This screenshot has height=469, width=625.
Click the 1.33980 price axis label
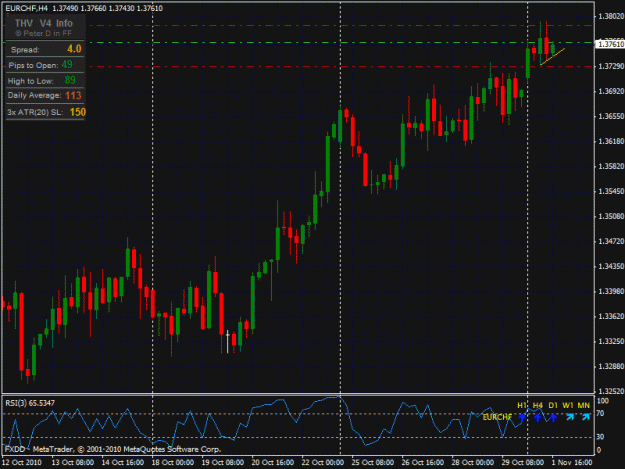611,291
